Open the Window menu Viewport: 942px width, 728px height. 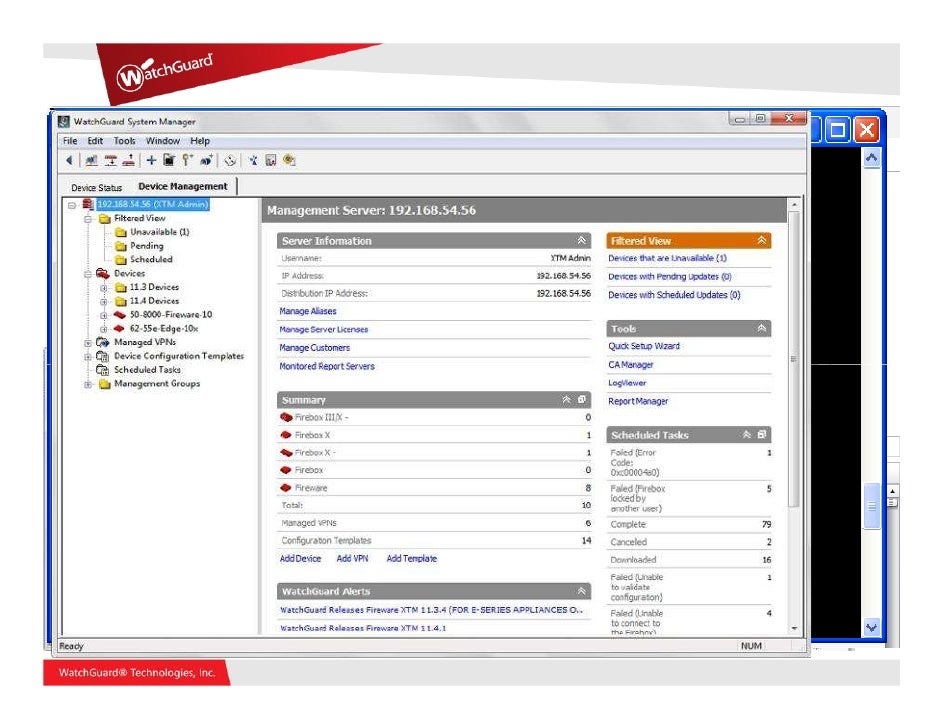coord(163,141)
